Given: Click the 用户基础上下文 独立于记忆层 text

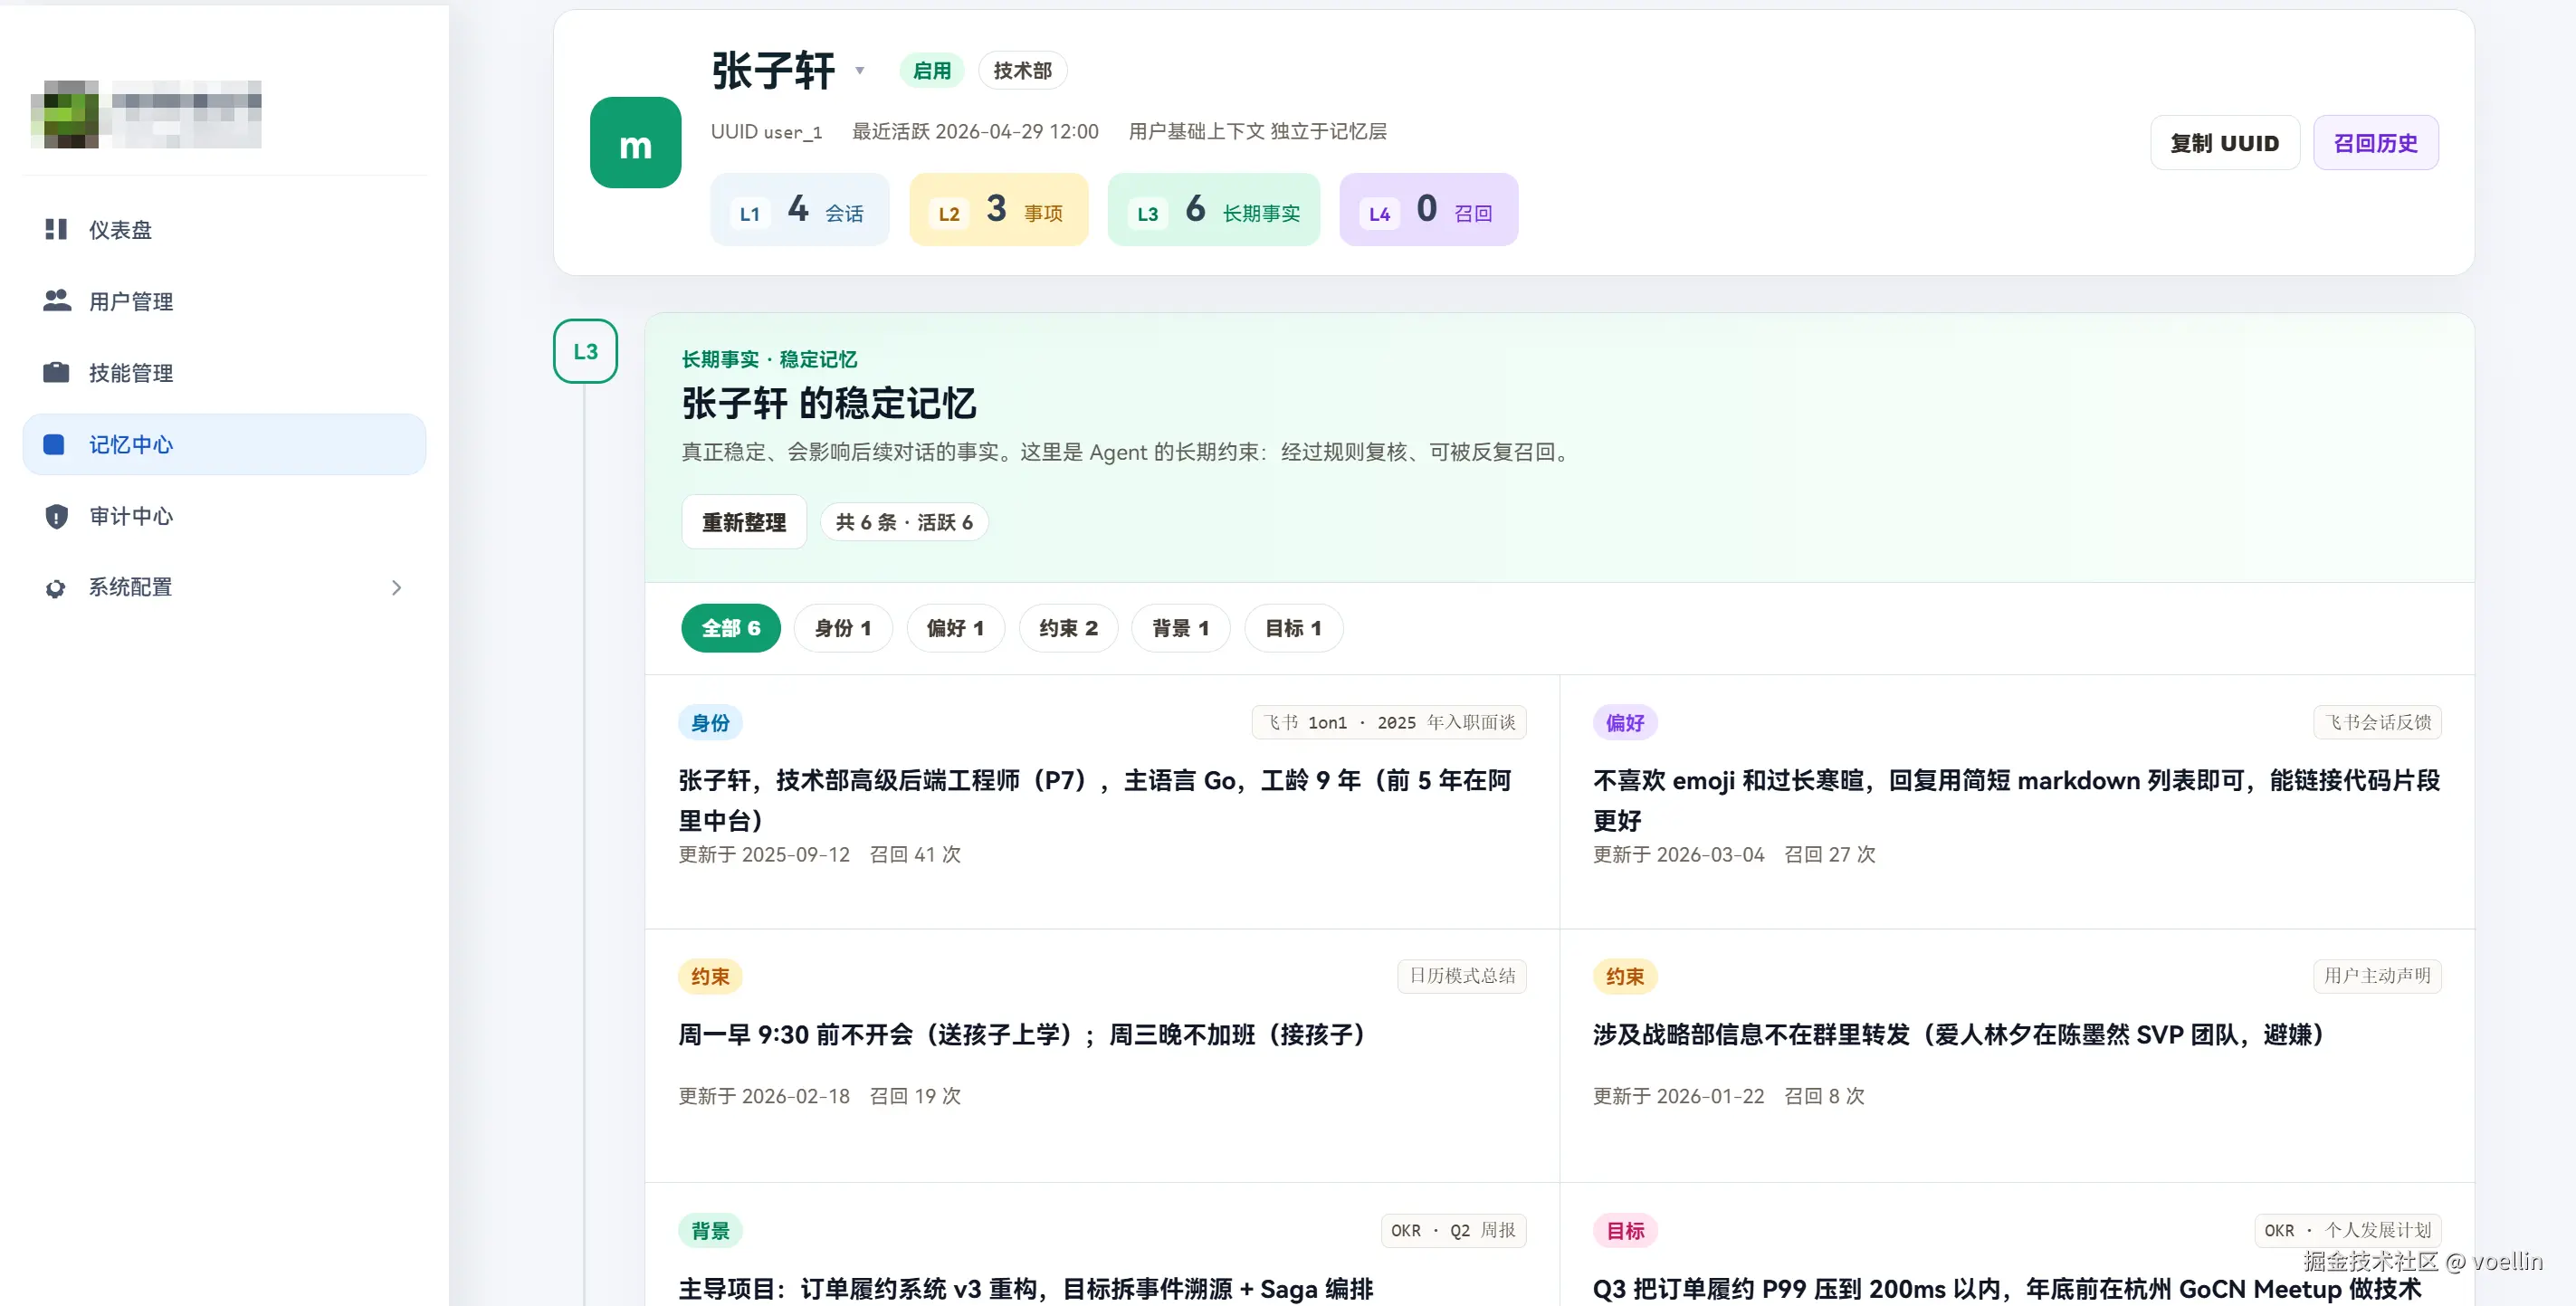Looking at the screenshot, I should (1257, 131).
